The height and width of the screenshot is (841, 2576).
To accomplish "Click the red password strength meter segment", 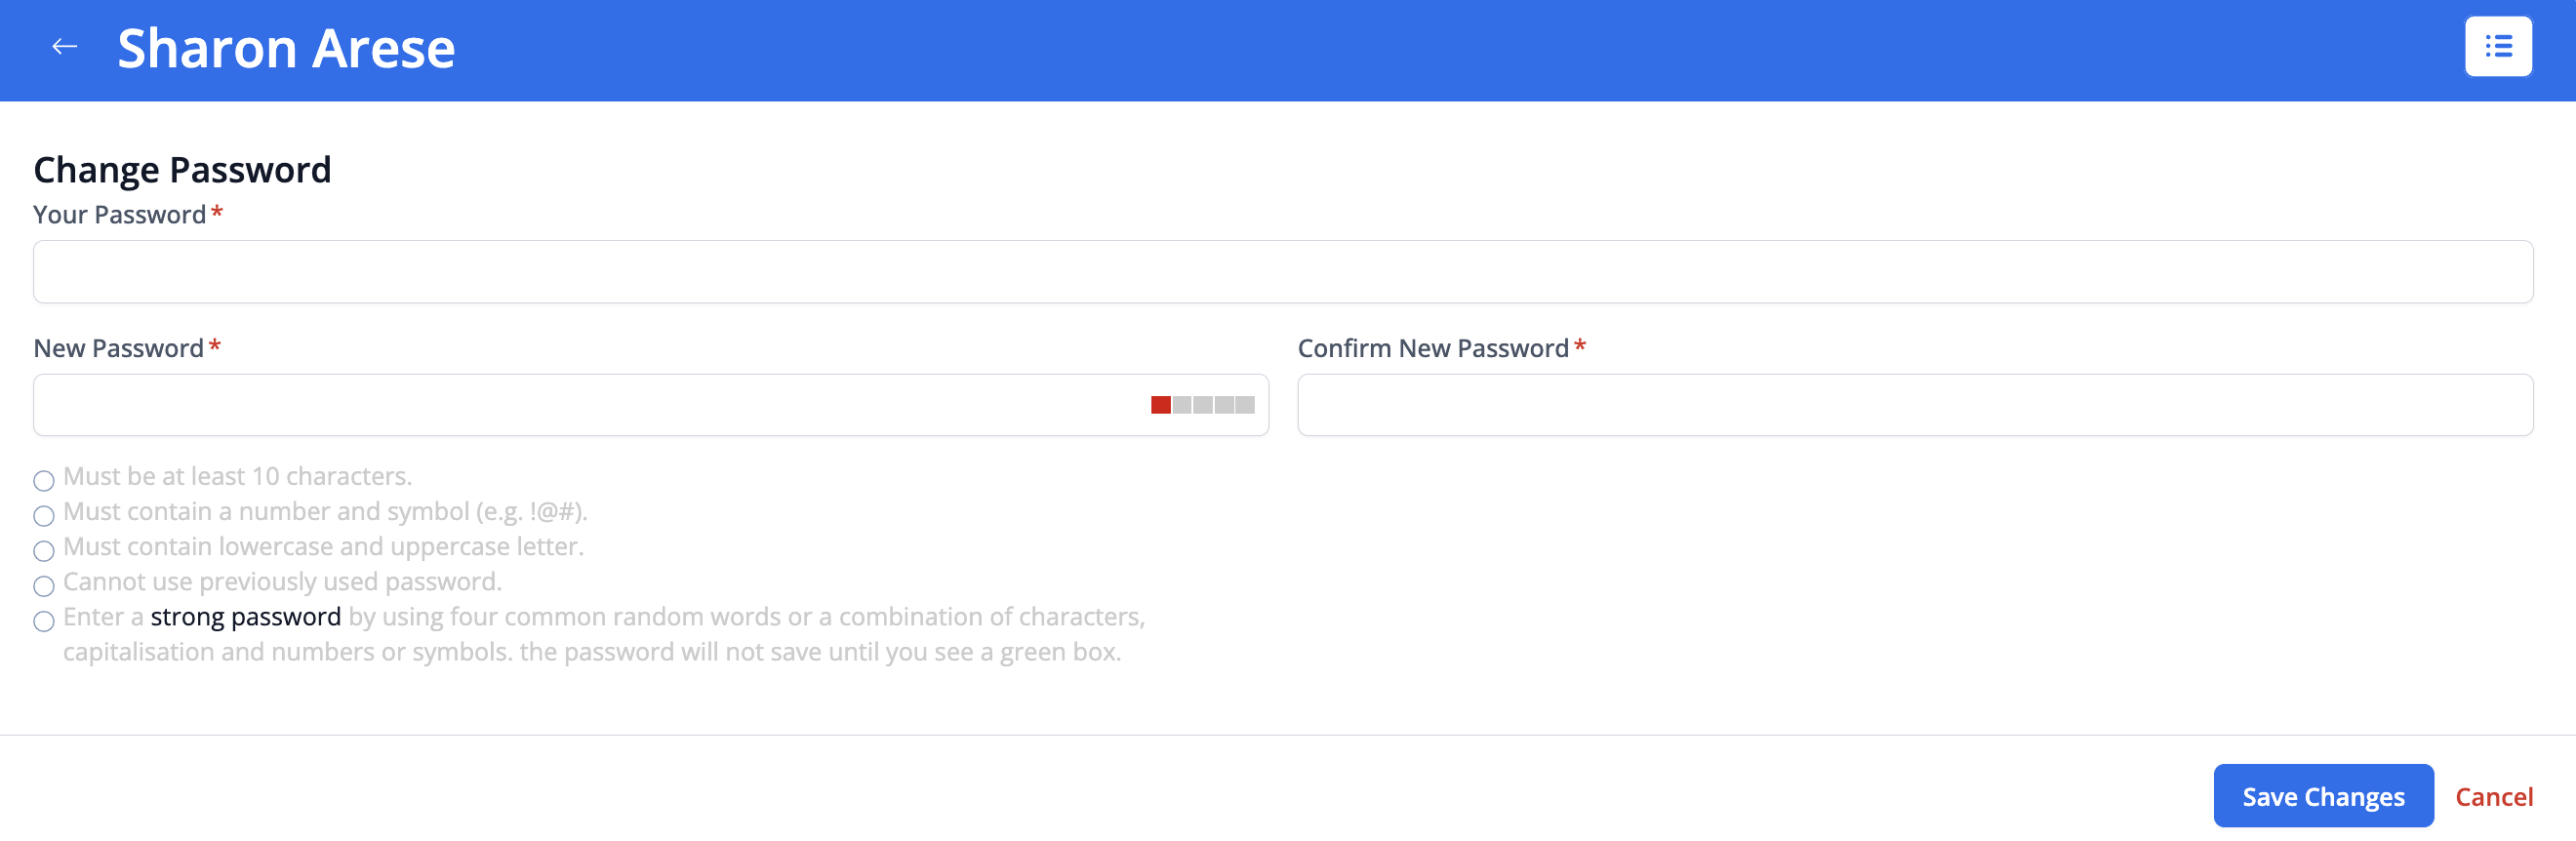I will click(1160, 405).
